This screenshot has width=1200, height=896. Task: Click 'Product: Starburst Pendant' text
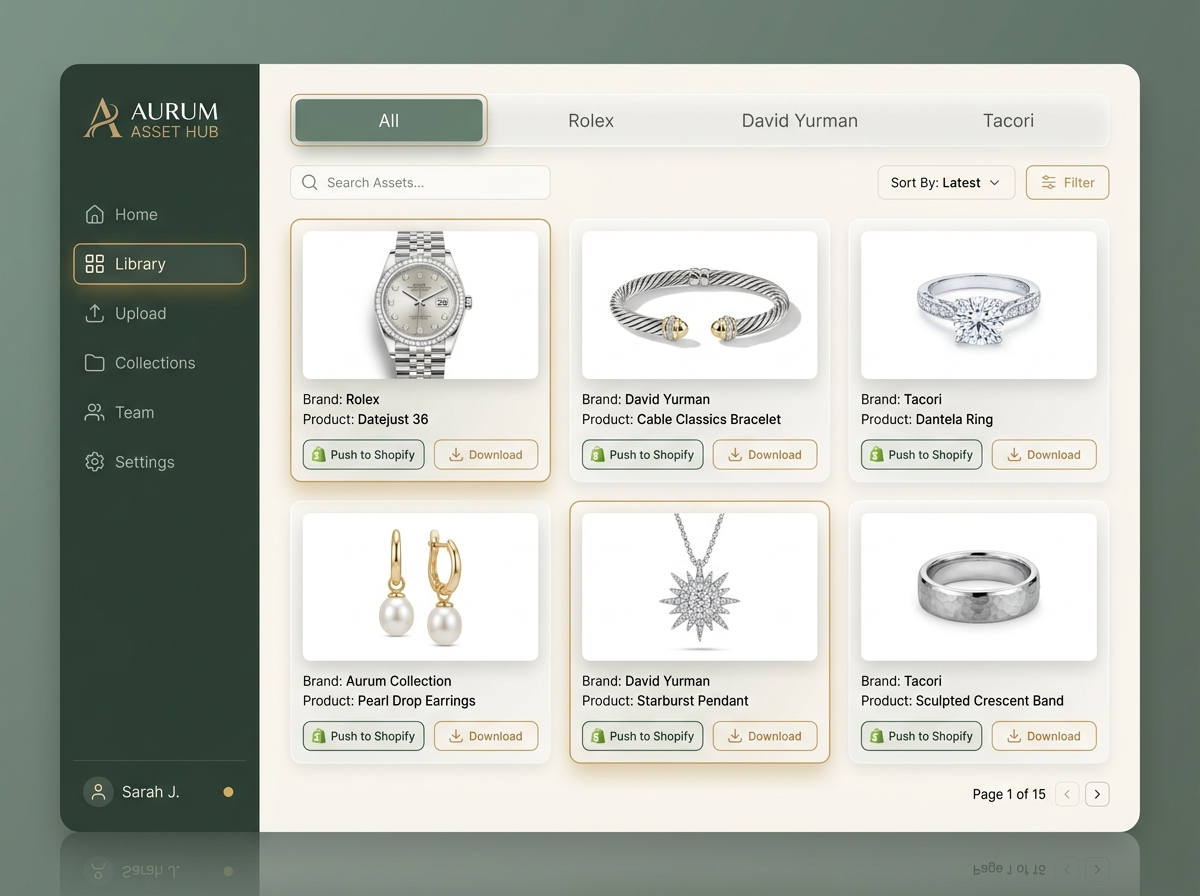[x=665, y=701]
